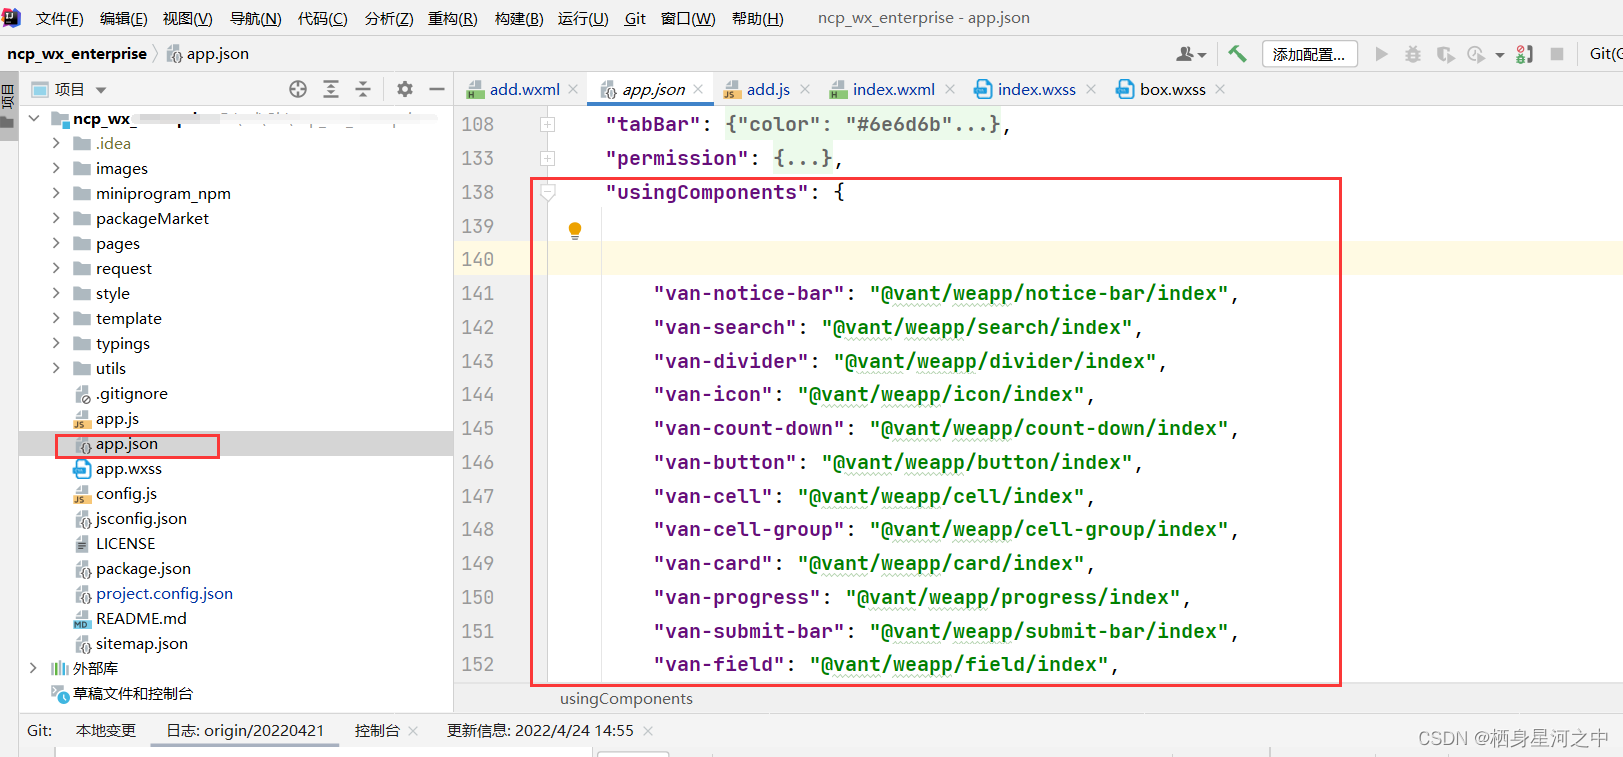This screenshot has width=1623, height=757.
Task: Open 日志: origin/20220421 tab
Action: 245,730
